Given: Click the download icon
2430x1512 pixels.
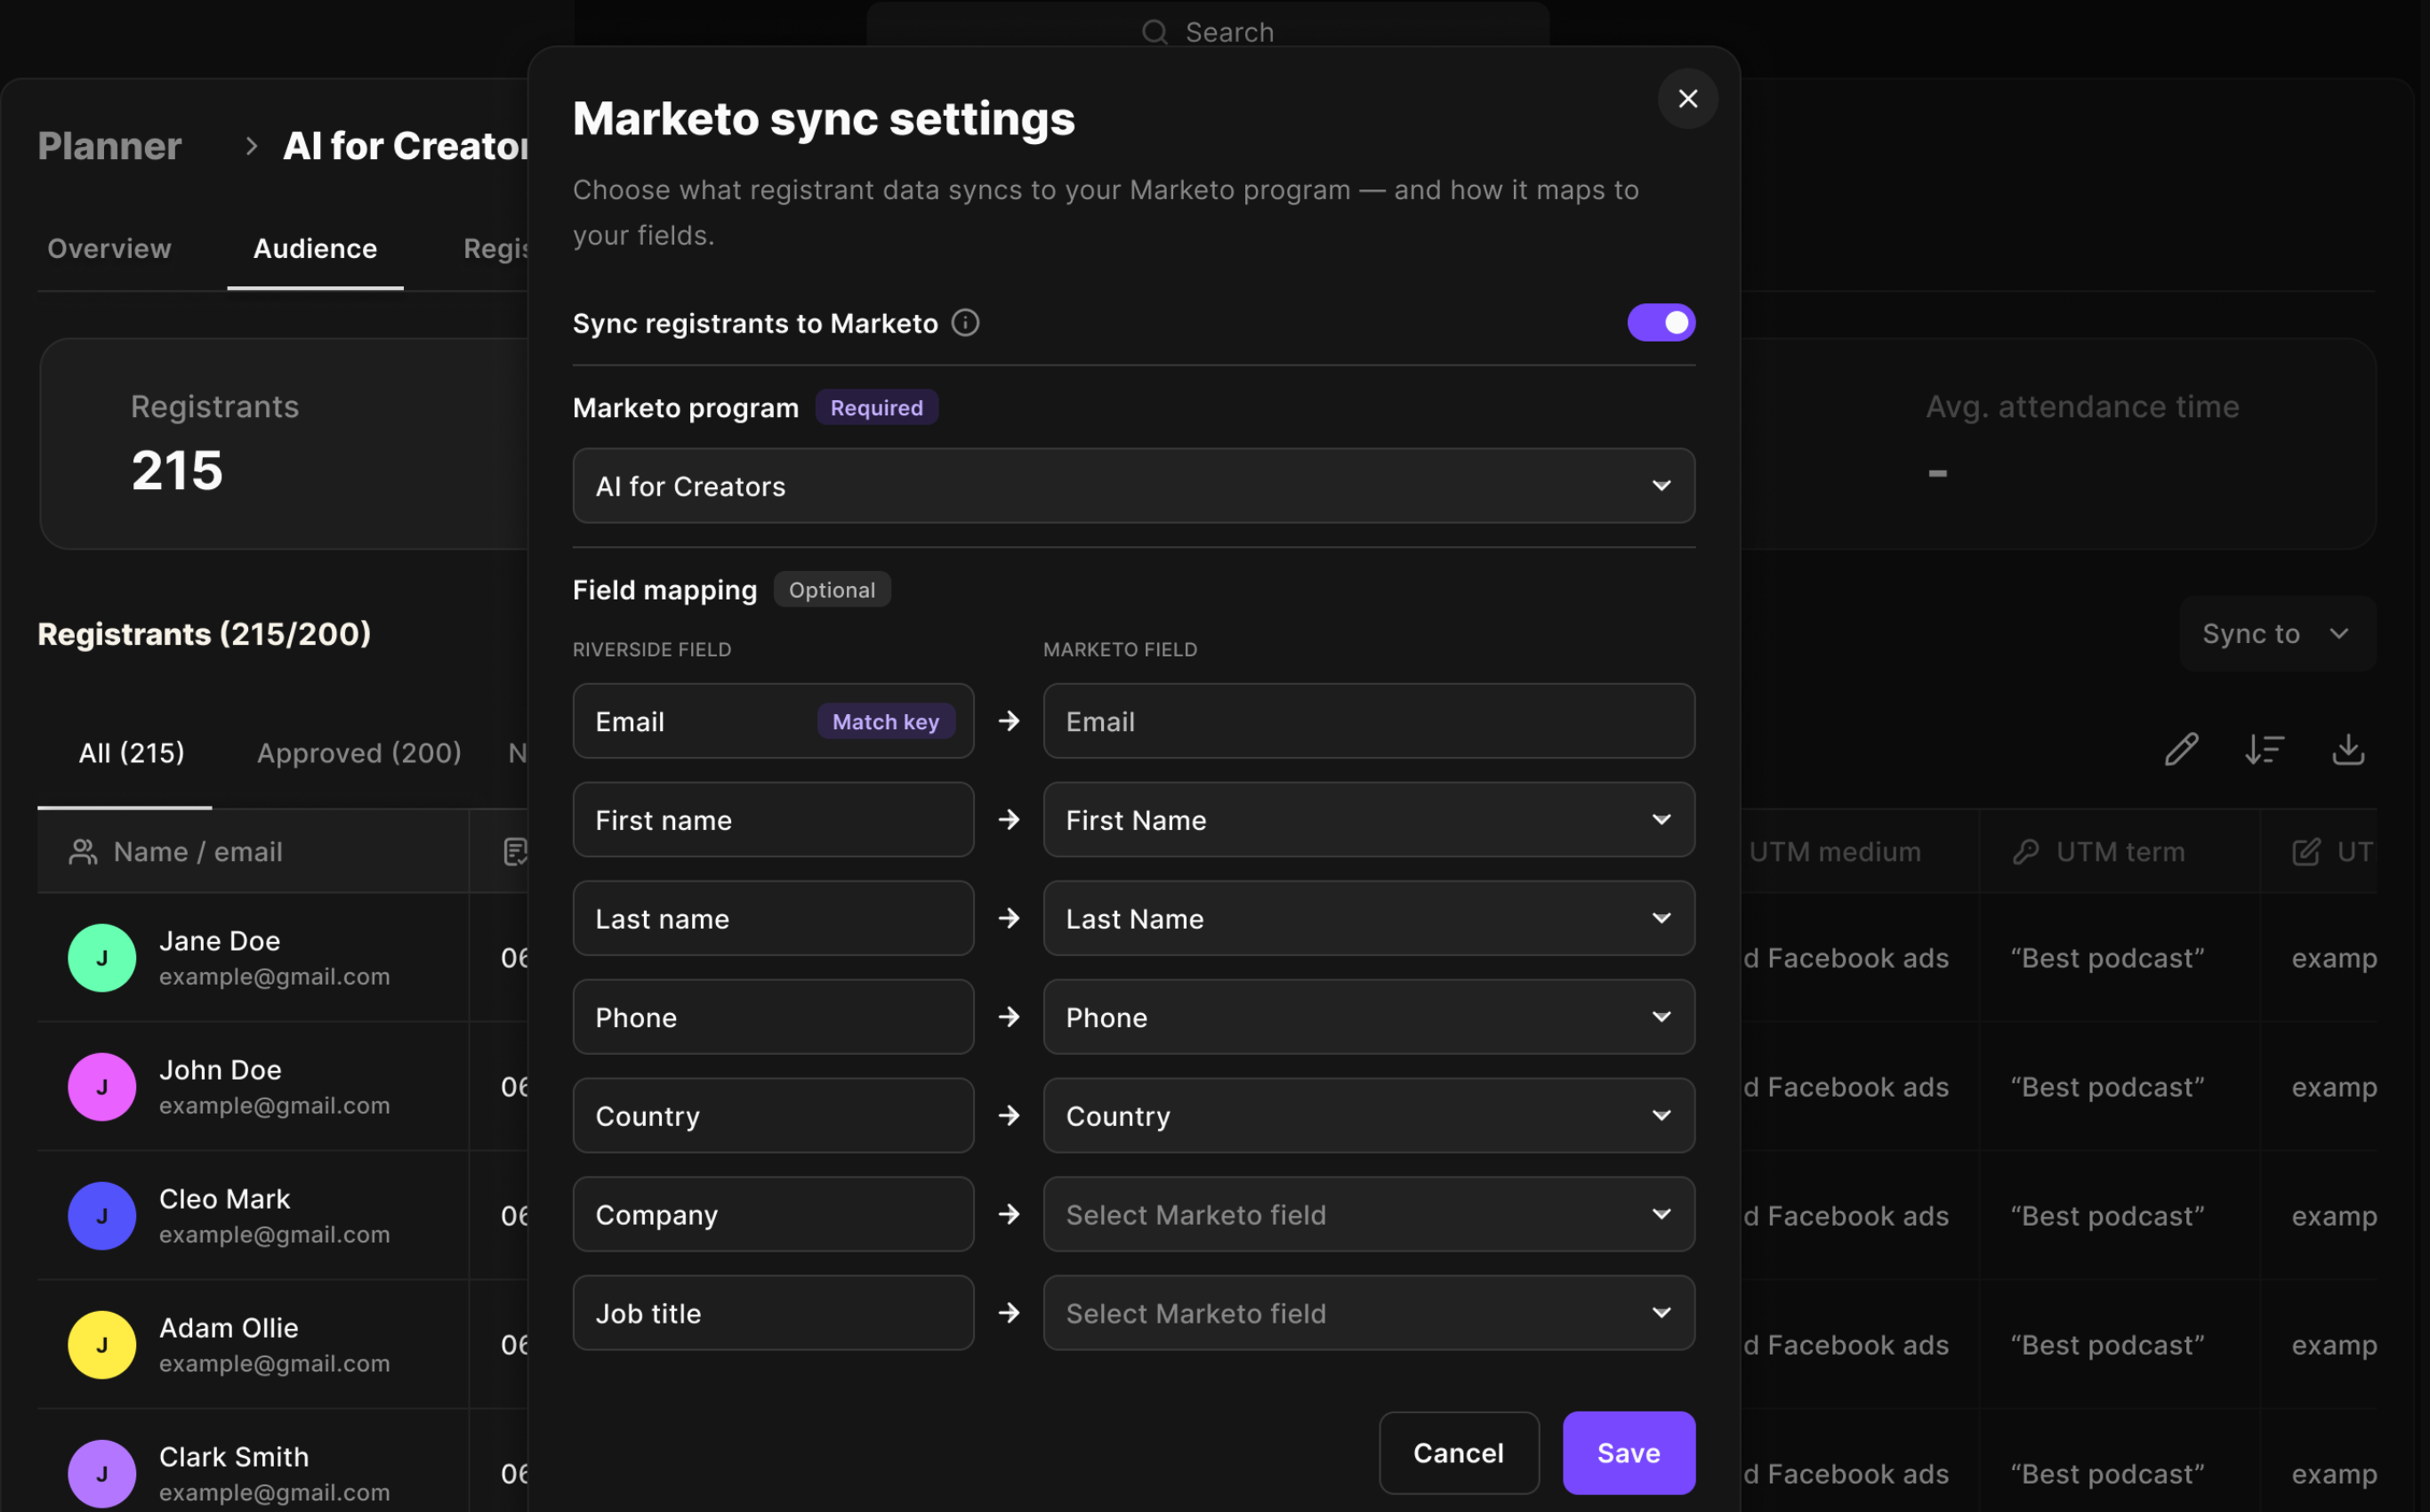Looking at the screenshot, I should [2347, 750].
